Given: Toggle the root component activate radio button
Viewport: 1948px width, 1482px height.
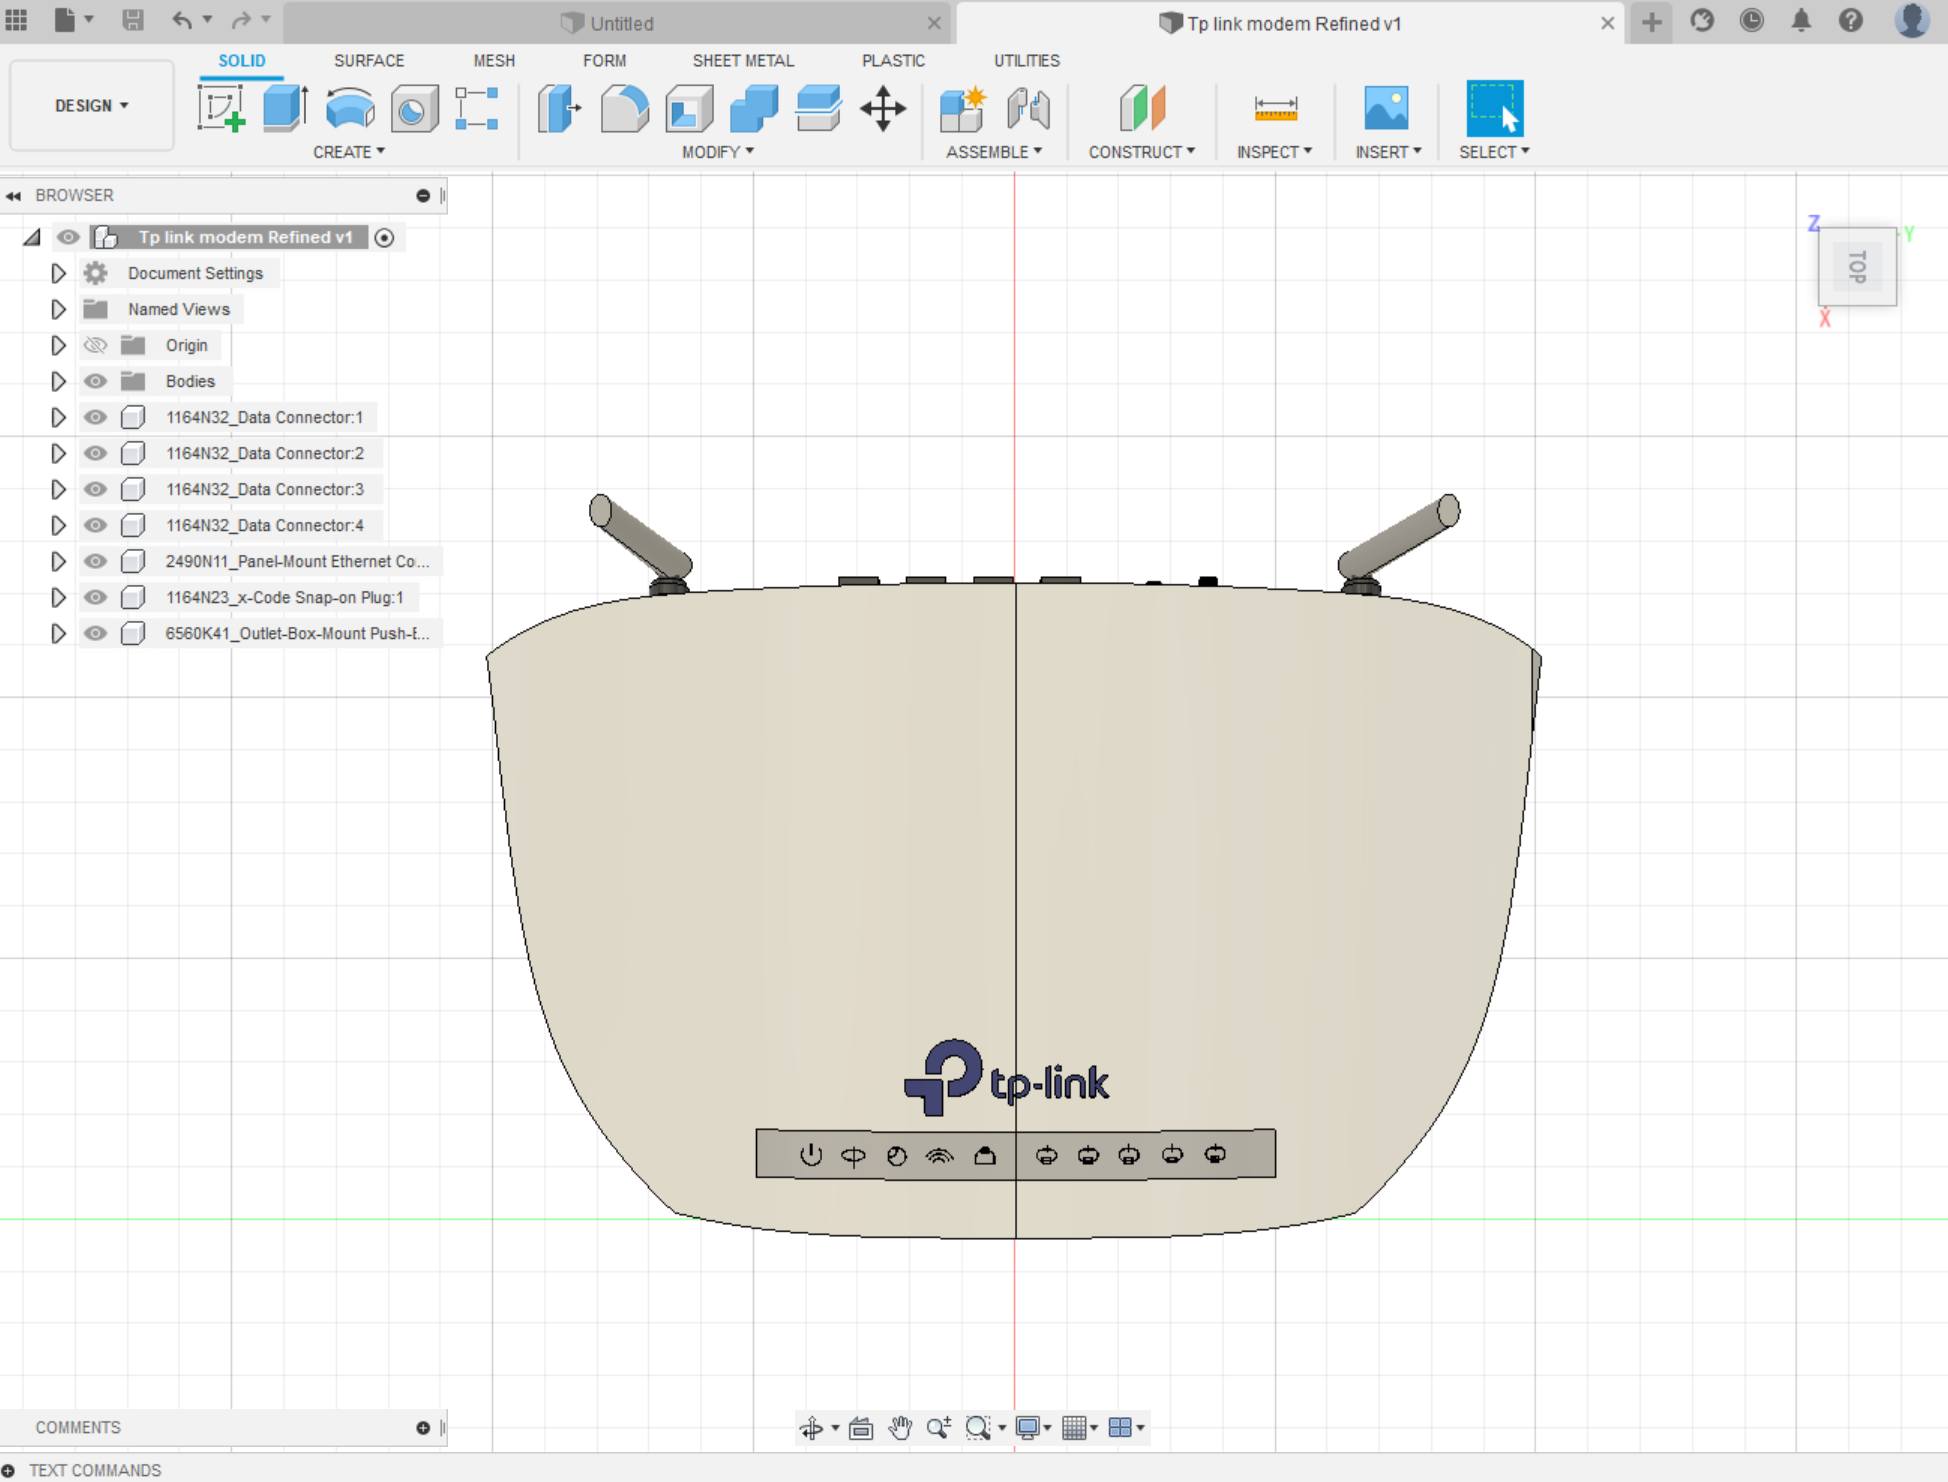Looking at the screenshot, I should [384, 237].
